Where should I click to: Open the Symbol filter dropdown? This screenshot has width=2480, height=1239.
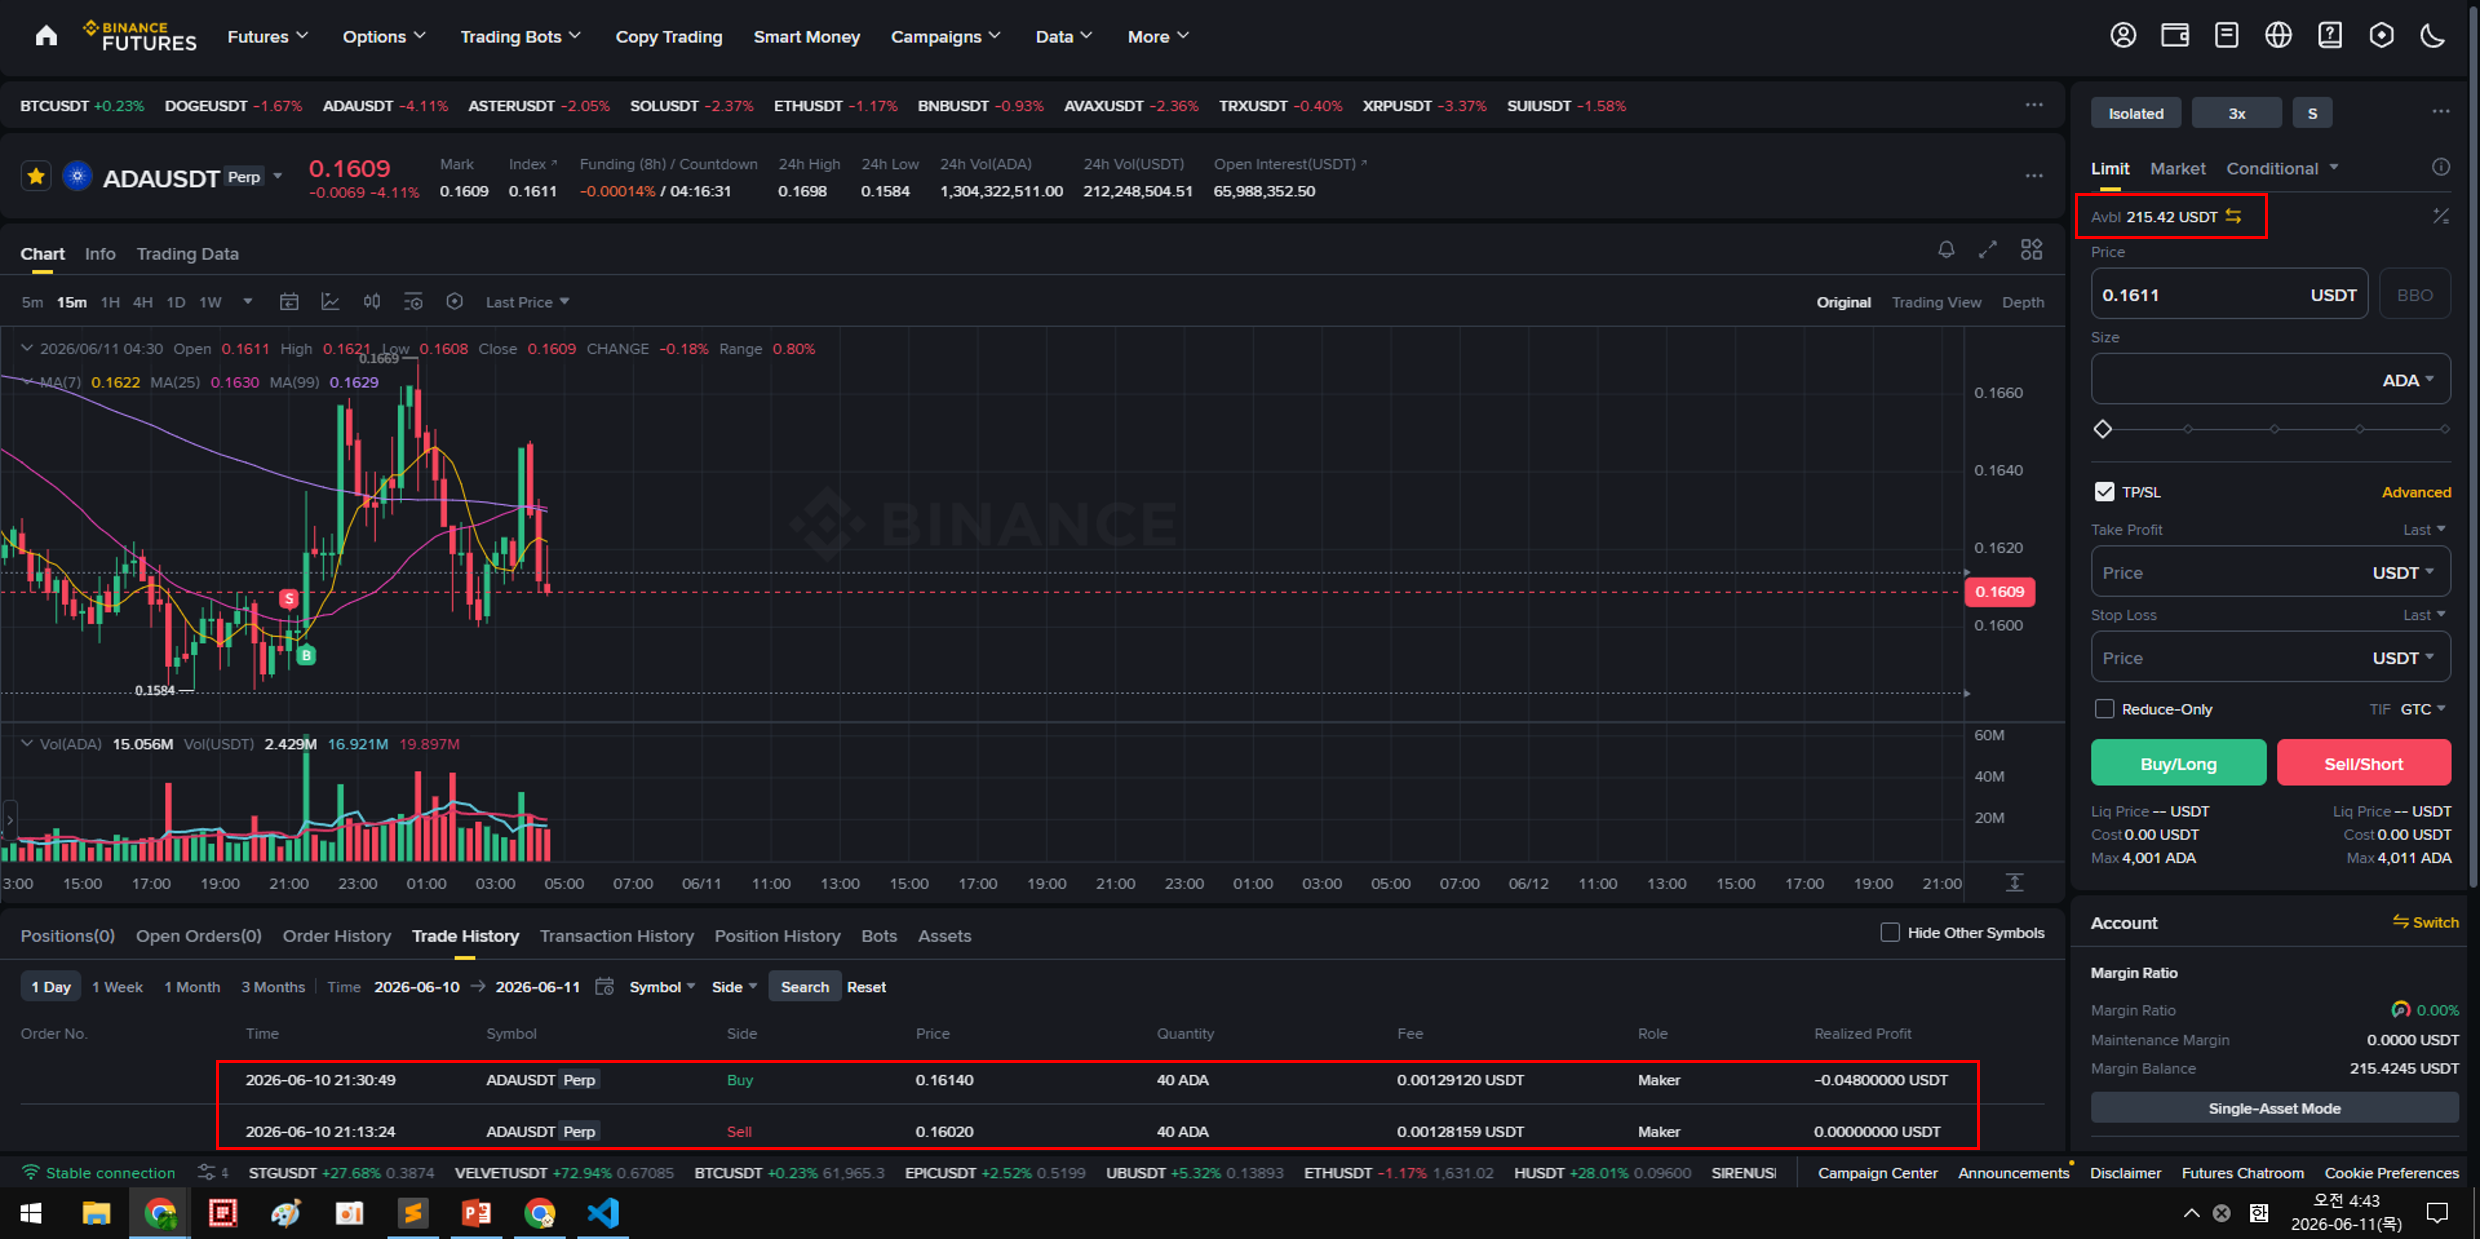pos(662,987)
